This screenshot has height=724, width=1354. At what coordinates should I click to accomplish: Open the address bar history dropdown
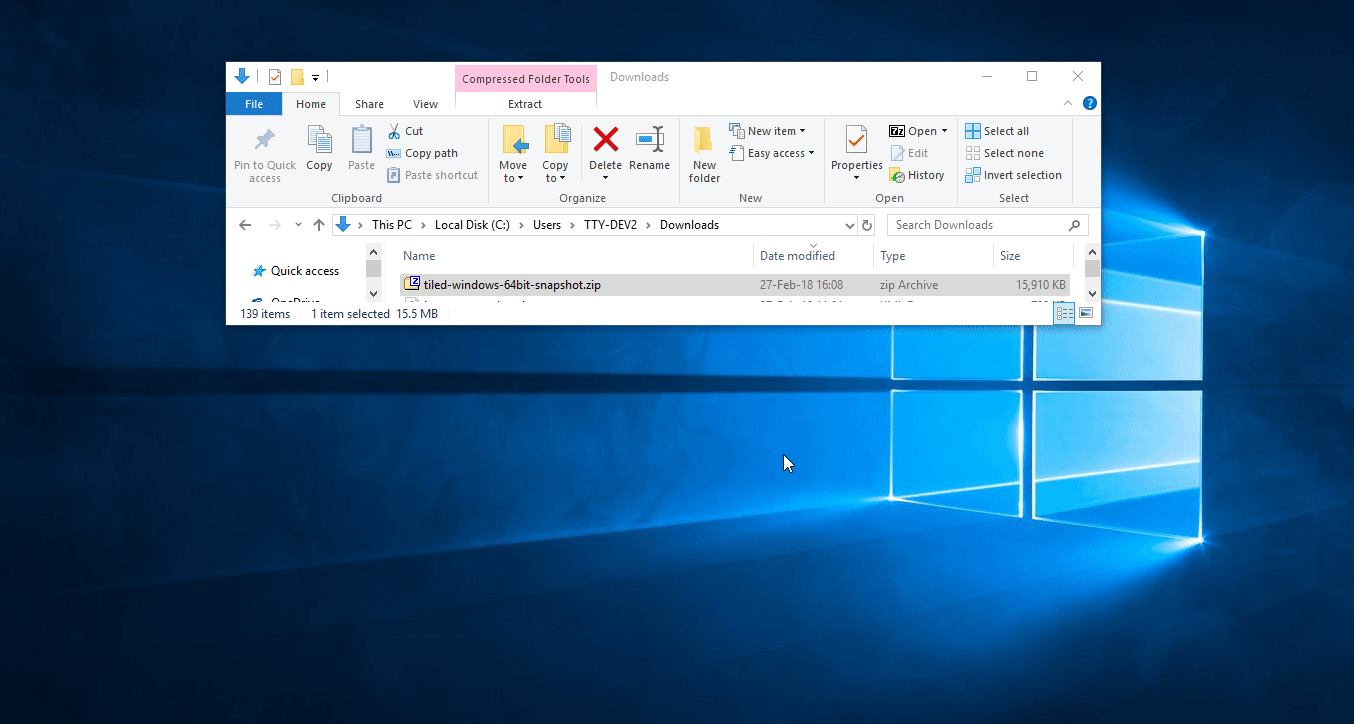point(850,226)
